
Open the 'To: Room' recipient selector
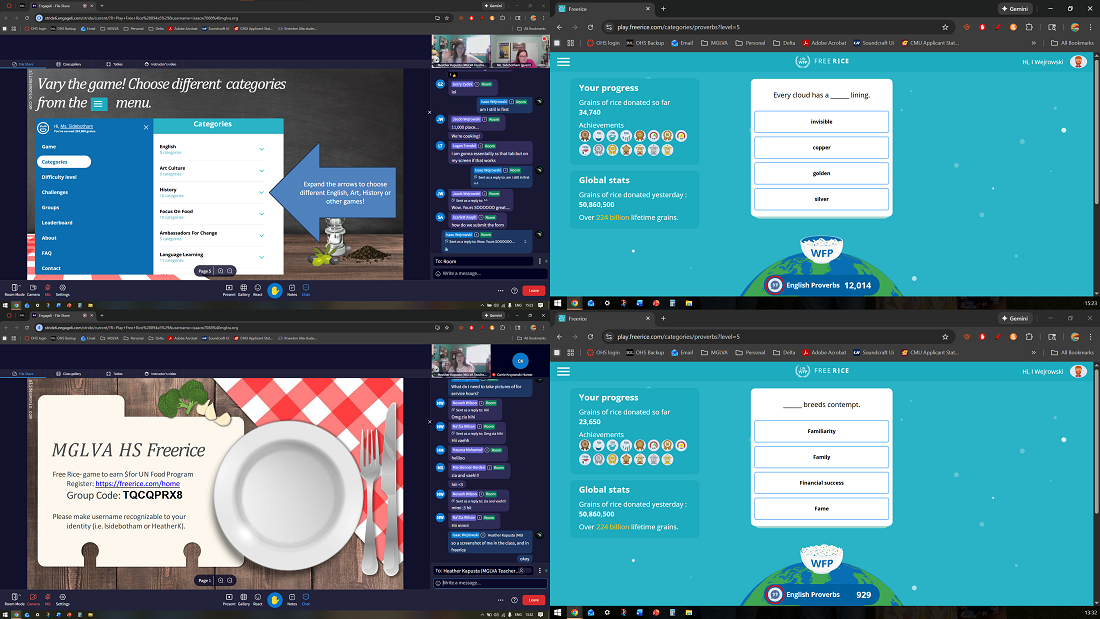pos(484,261)
